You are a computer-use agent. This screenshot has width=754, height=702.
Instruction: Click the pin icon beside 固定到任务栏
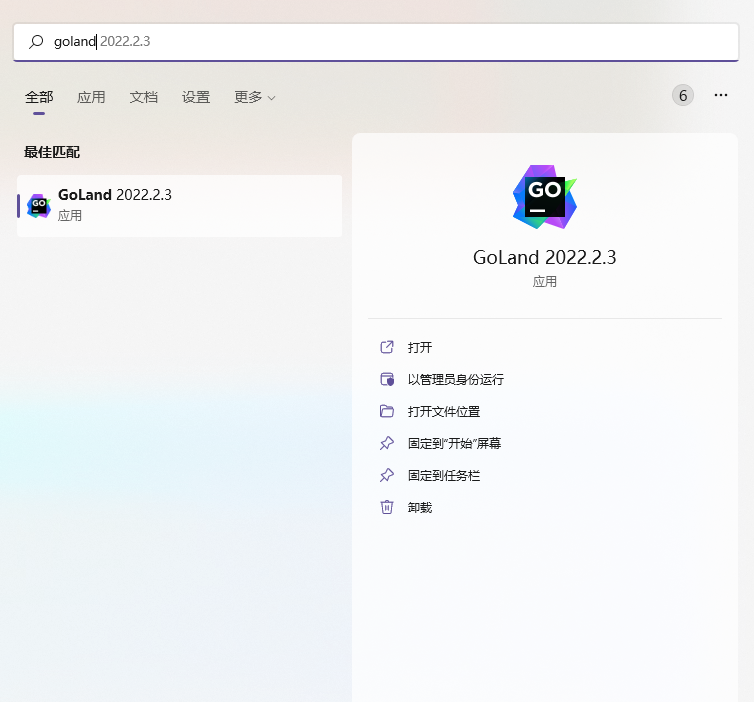click(387, 476)
